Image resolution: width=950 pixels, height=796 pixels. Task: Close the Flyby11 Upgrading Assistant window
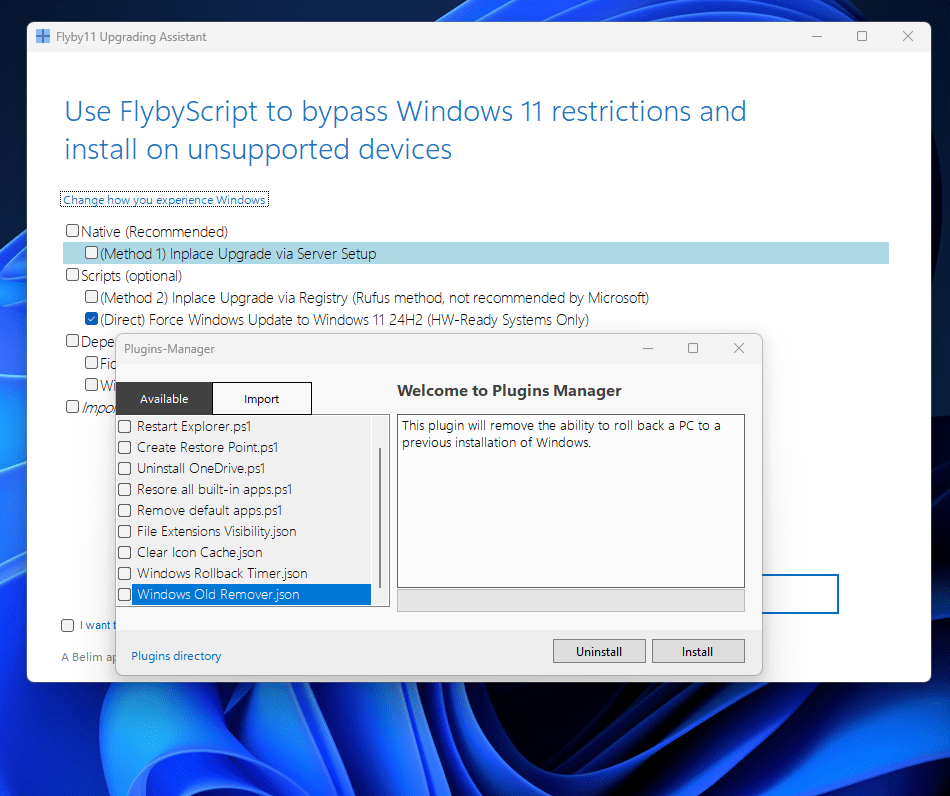click(908, 36)
